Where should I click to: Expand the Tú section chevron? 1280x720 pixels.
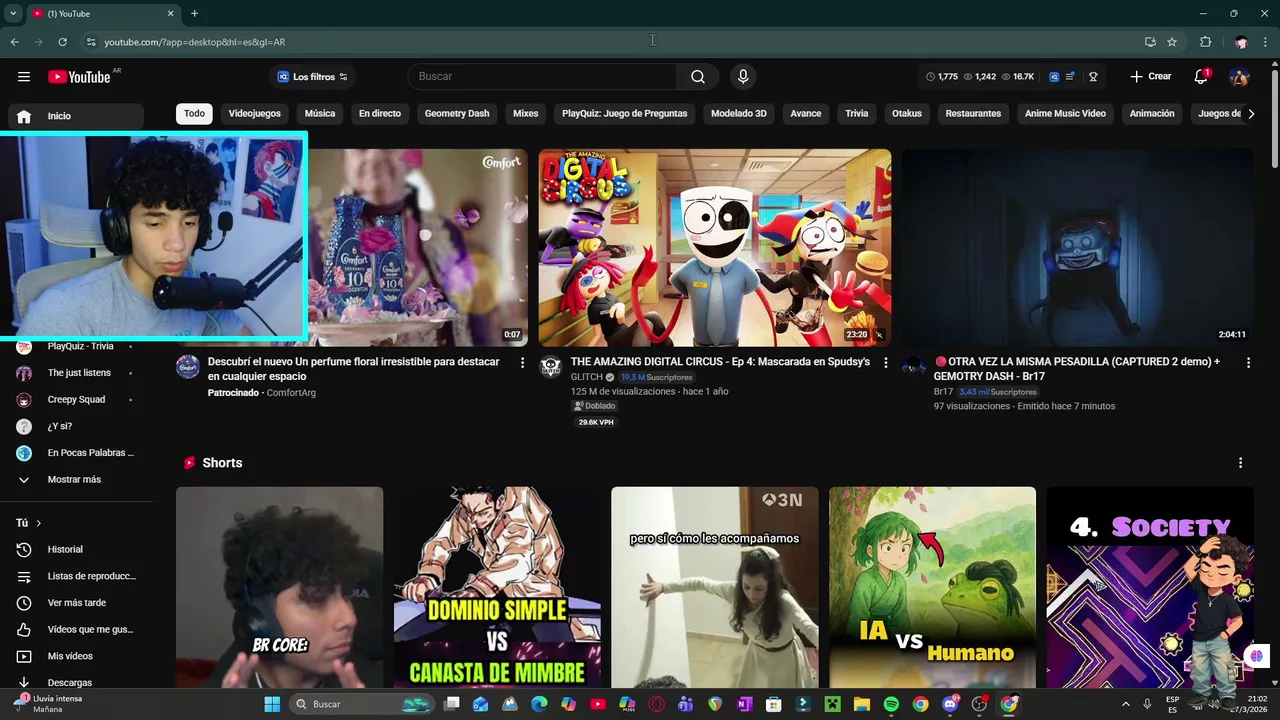[x=39, y=523]
